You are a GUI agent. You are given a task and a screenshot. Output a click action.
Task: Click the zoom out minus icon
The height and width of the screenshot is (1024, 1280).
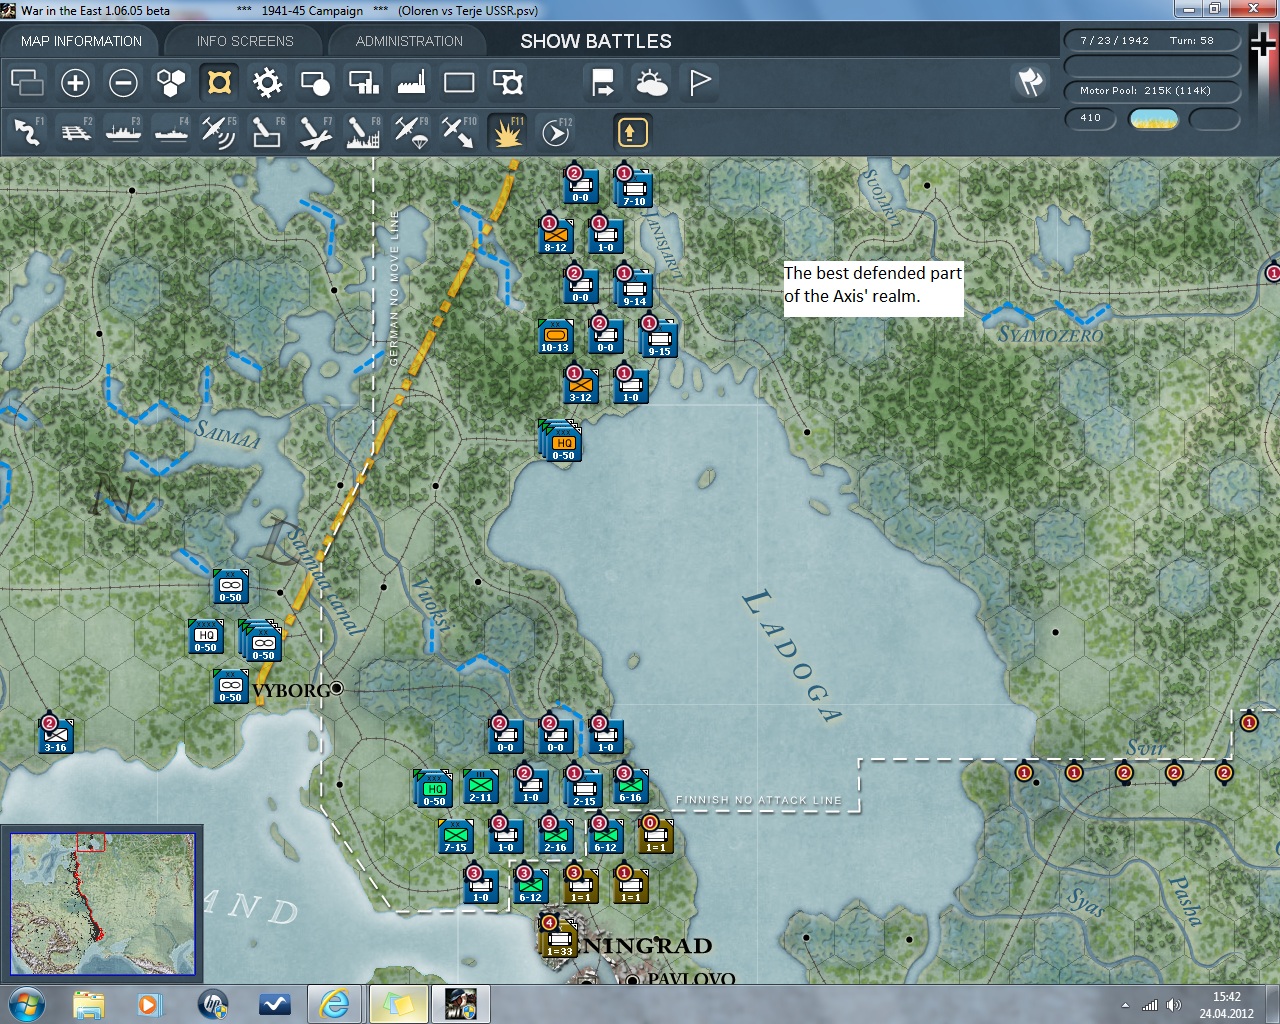coord(123,83)
